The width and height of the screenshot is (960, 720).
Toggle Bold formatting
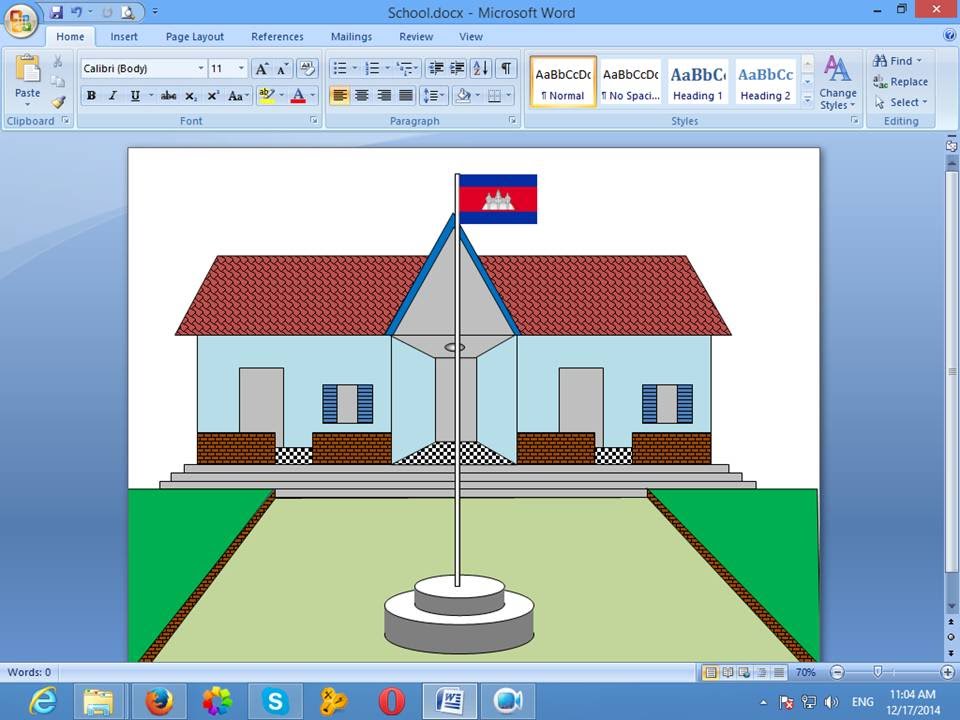point(91,95)
